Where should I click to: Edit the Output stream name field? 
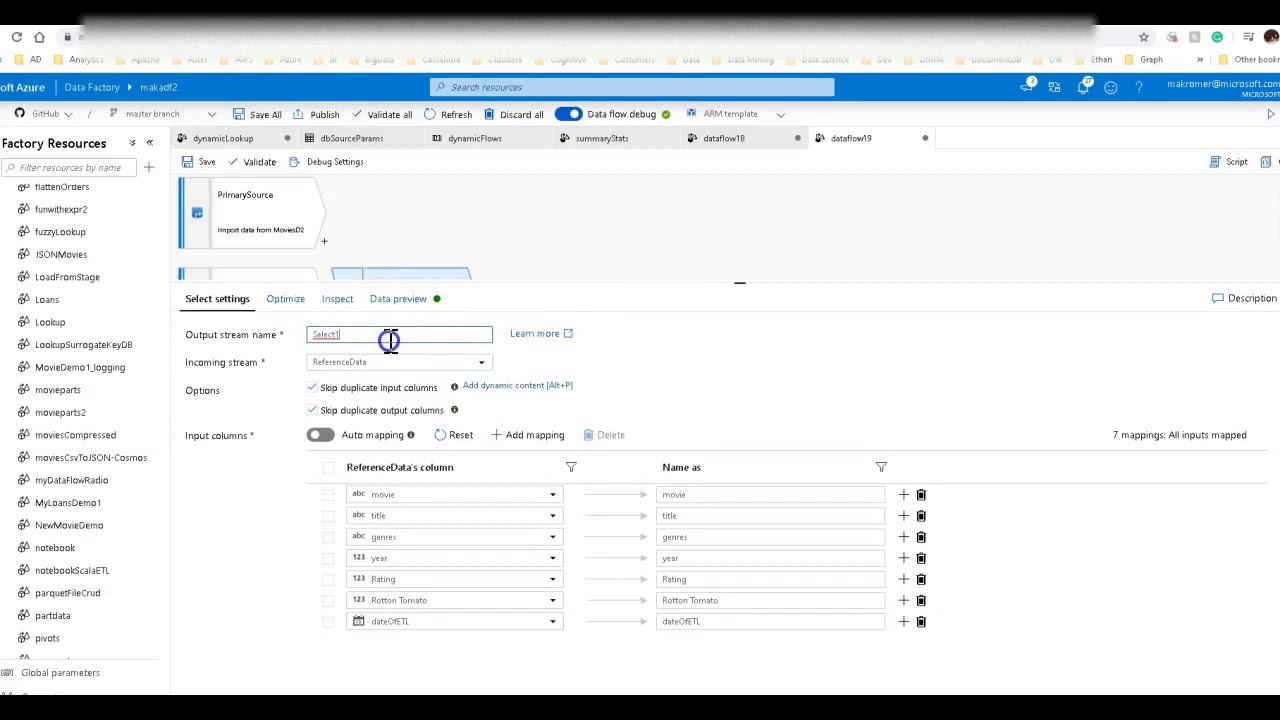(399, 335)
